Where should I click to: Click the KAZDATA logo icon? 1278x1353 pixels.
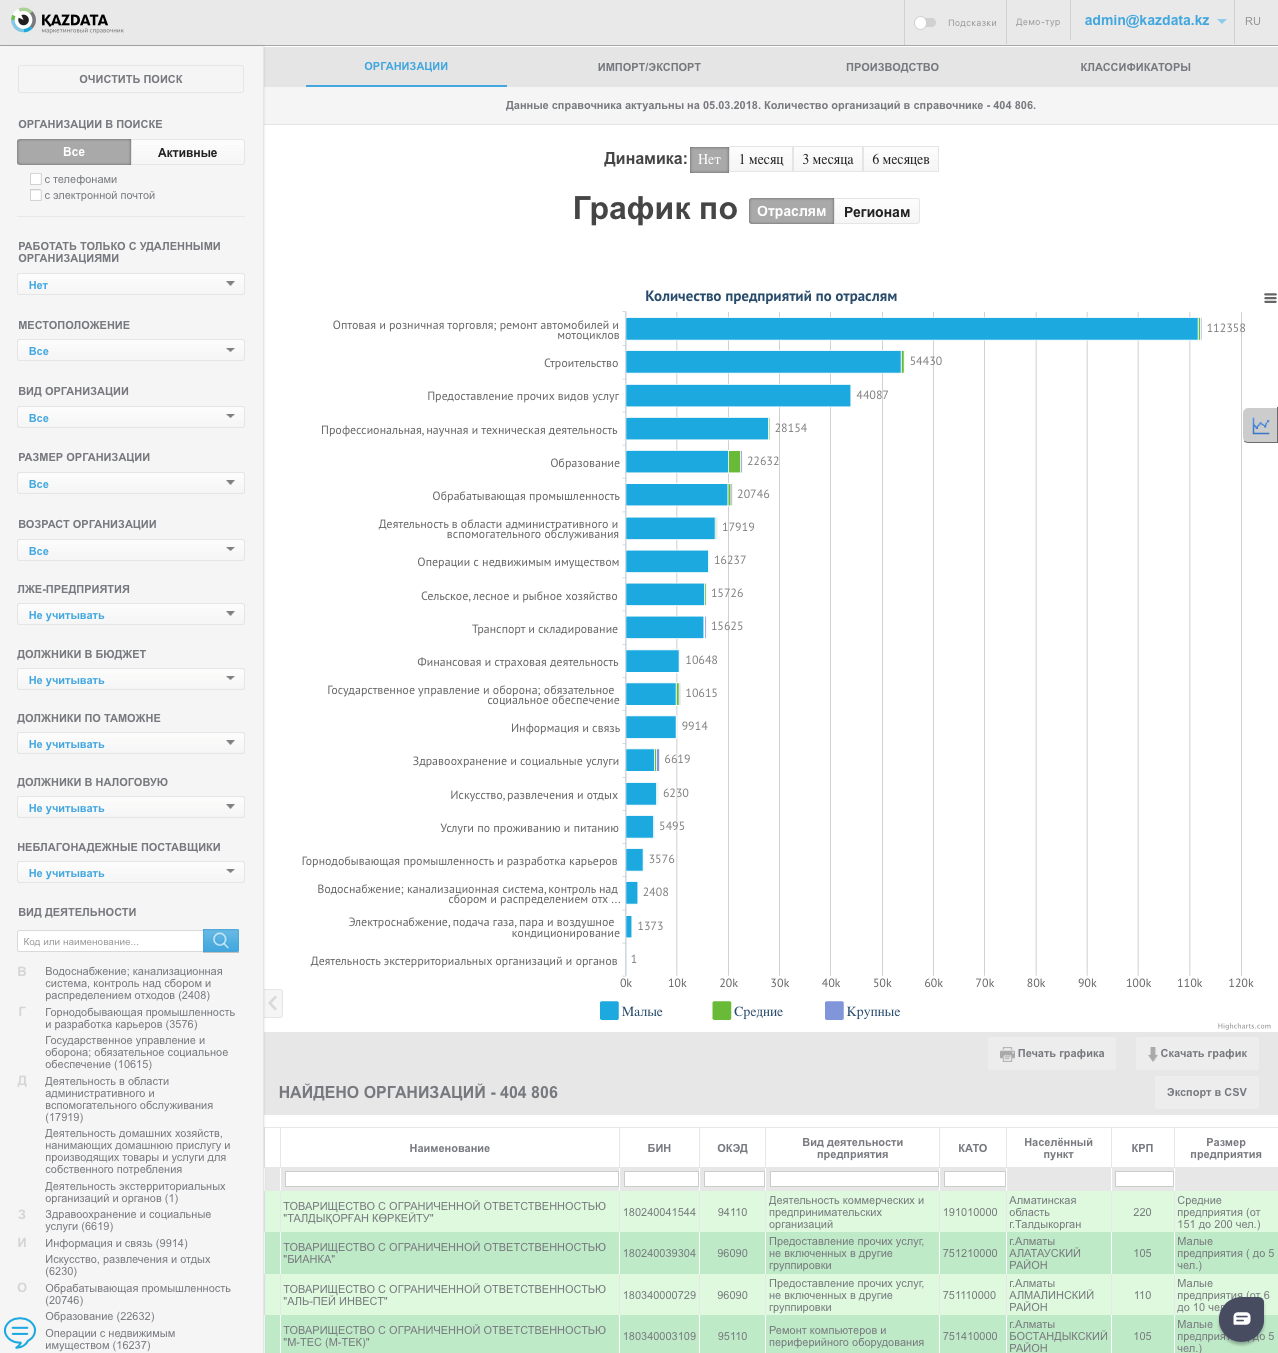click(23, 20)
